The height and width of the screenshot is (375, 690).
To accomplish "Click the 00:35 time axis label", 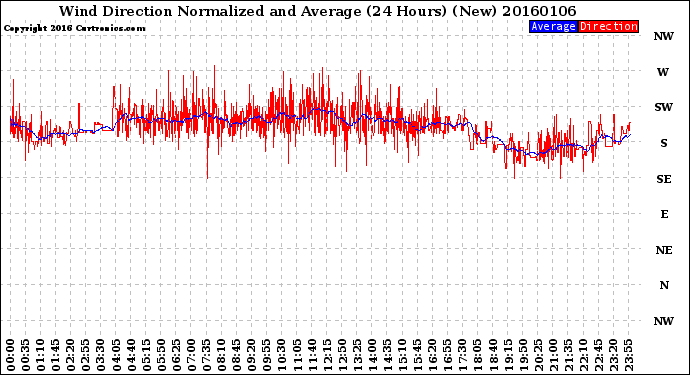I will tap(26, 355).
